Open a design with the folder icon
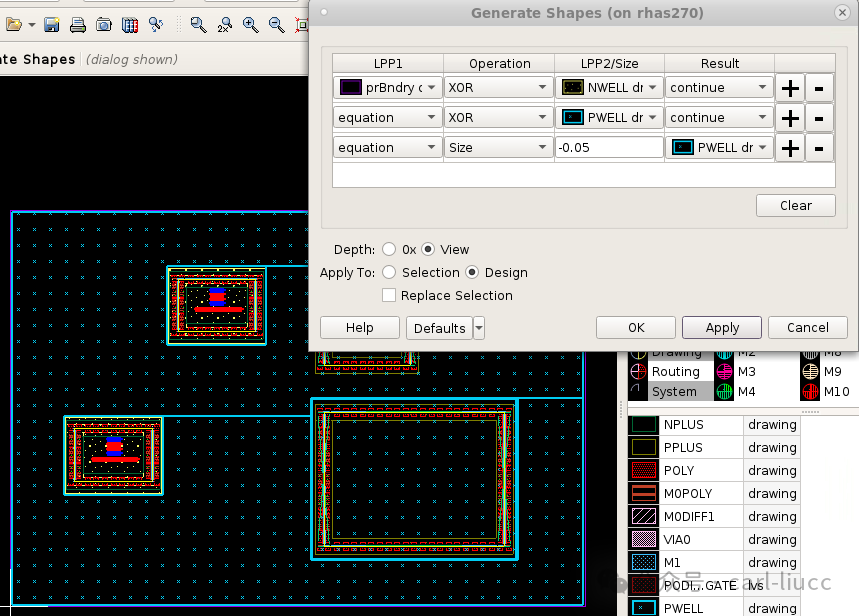This screenshot has height=616, width=859. [14, 25]
